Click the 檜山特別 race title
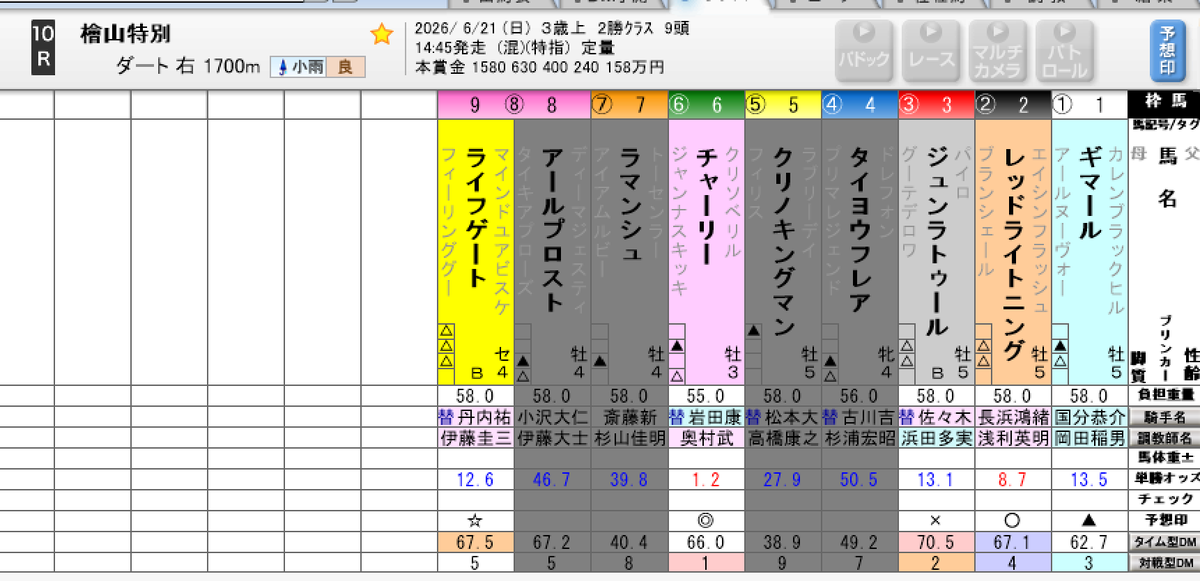Viewport: 1200px width, 581px height. (x=126, y=34)
